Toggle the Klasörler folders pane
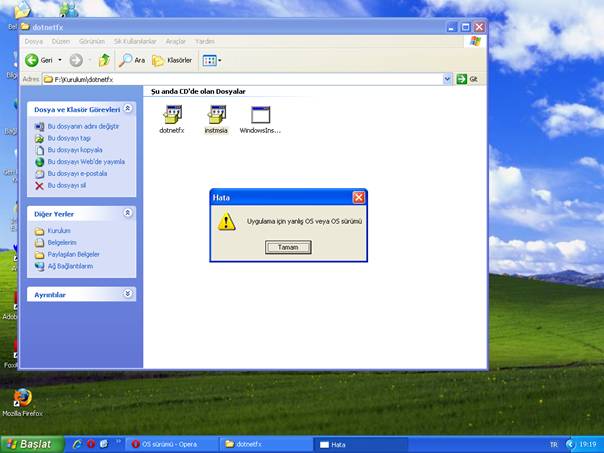Screen dimensions: 604x453 pos(172,60)
